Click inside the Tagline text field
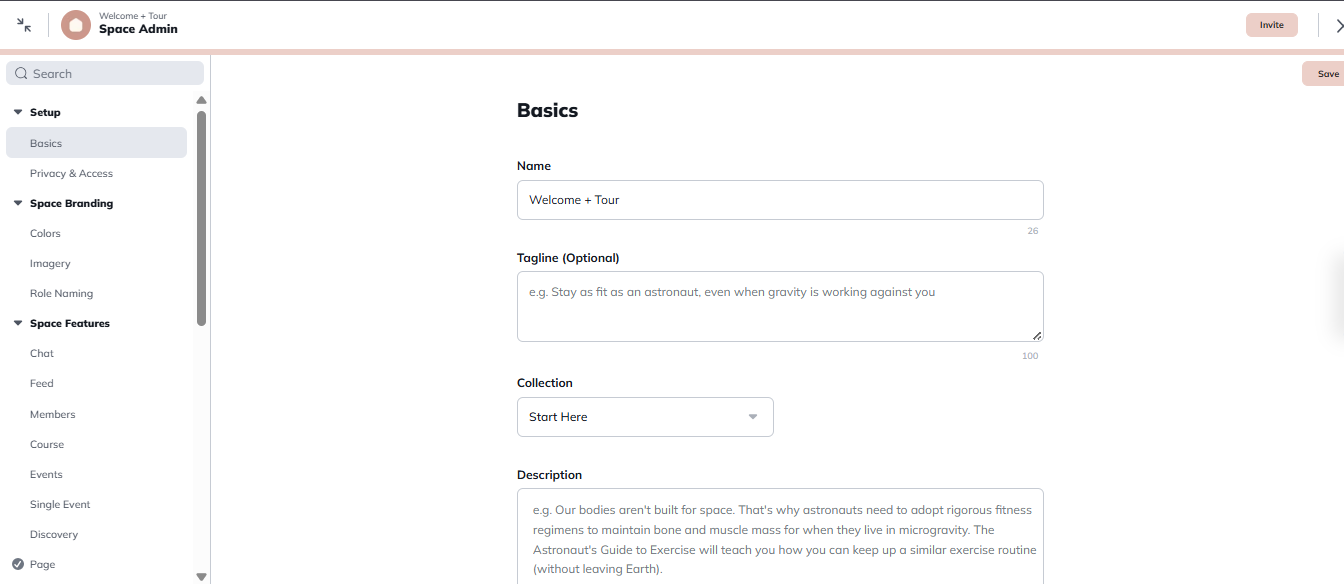Image resolution: width=1344 pixels, height=584 pixels. click(x=780, y=306)
